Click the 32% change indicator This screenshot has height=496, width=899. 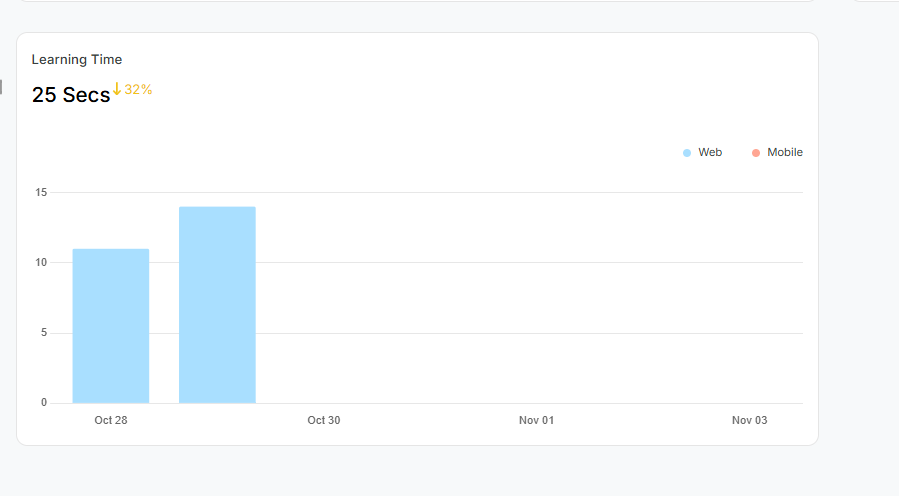(138, 90)
